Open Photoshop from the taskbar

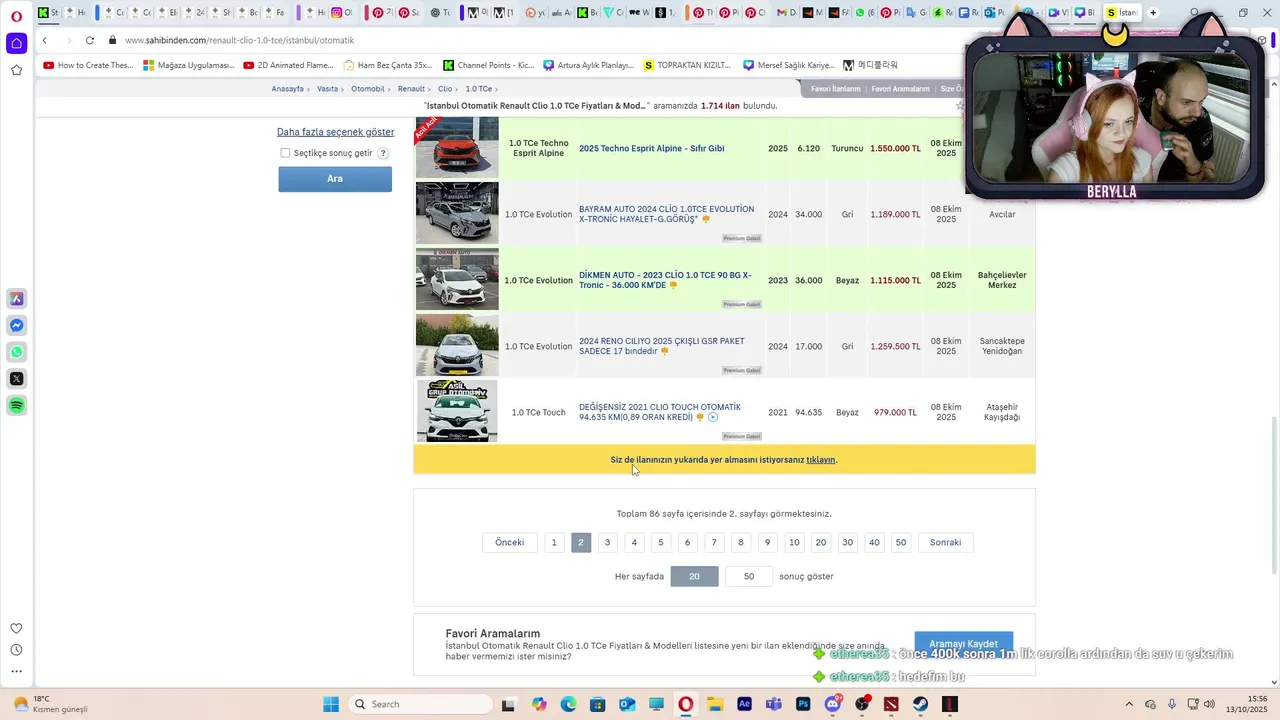point(803,704)
